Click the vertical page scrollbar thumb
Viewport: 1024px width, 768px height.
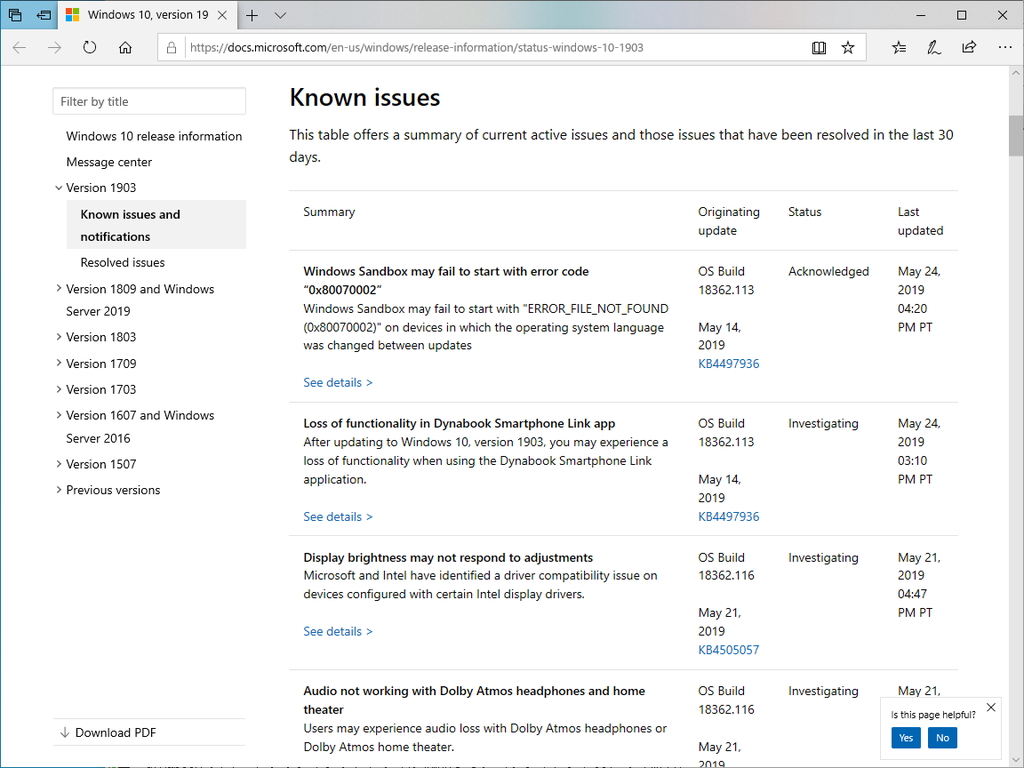click(x=1015, y=136)
